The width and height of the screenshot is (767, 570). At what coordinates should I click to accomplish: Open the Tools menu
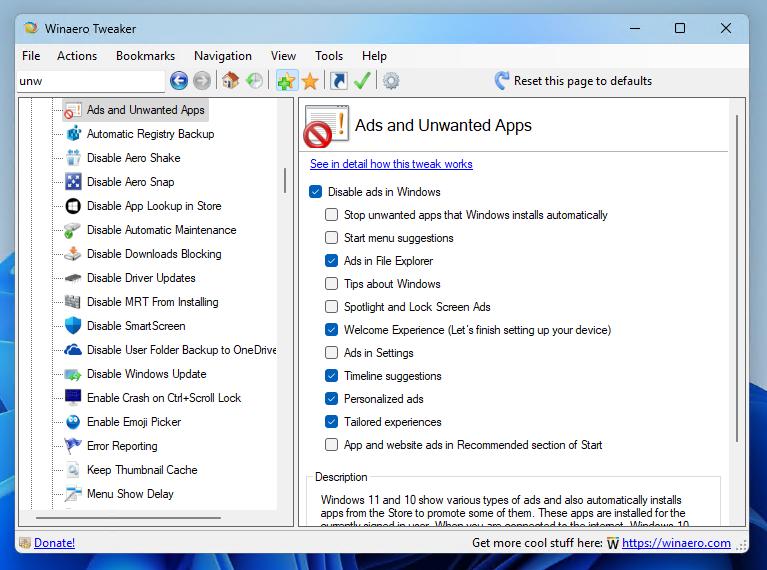(x=329, y=56)
